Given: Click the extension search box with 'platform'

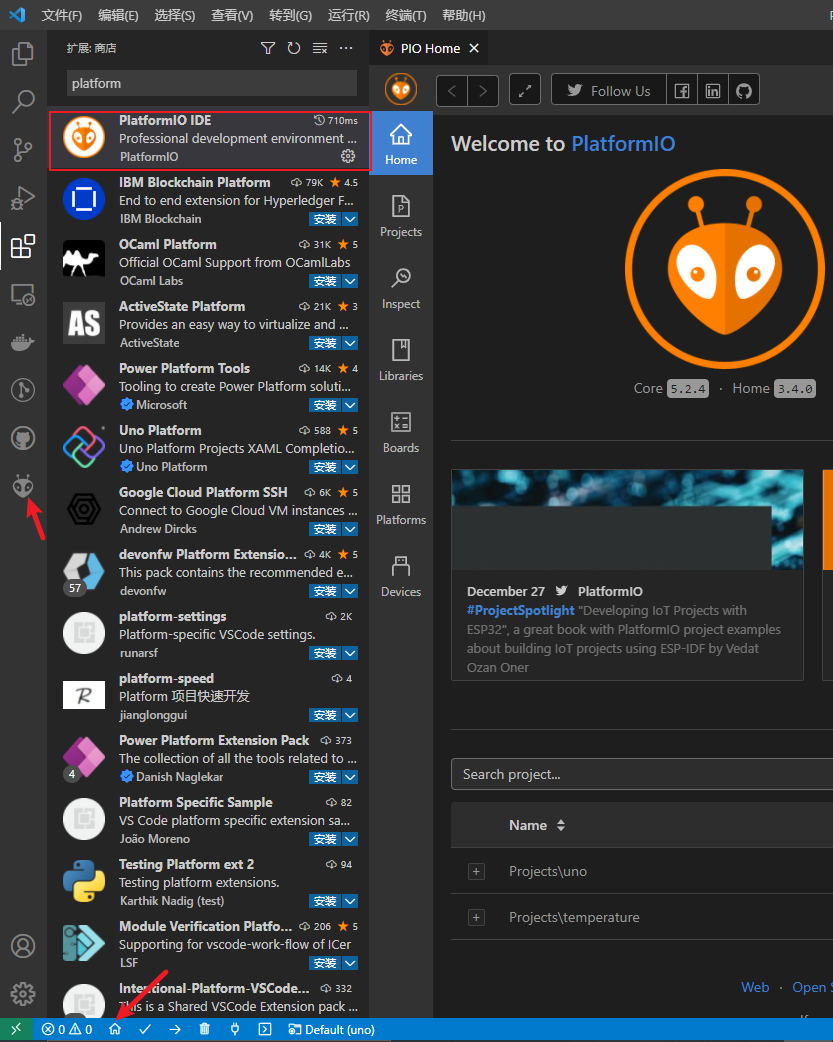Looking at the screenshot, I should point(212,84).
